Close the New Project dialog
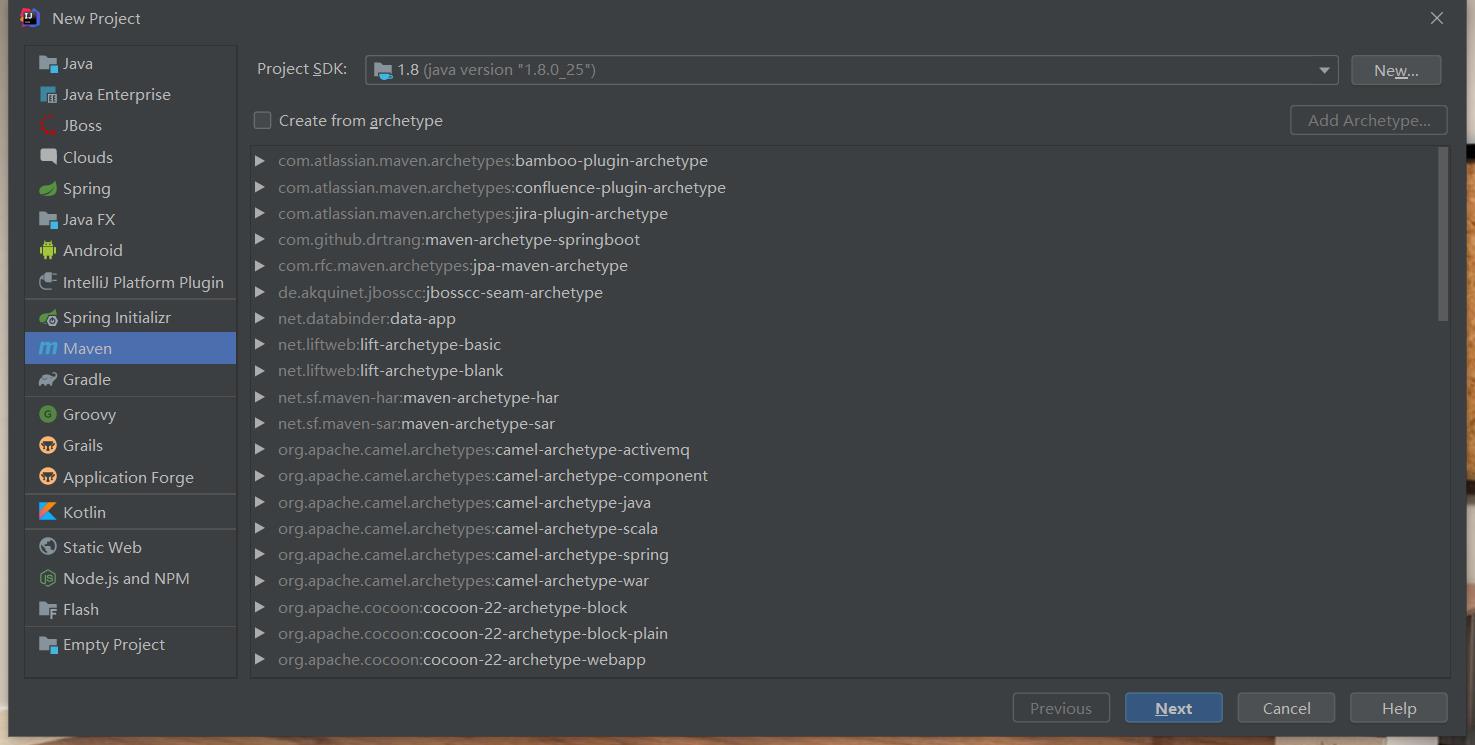This screenshot has width=1475, height=745. tap(1437, 18)
